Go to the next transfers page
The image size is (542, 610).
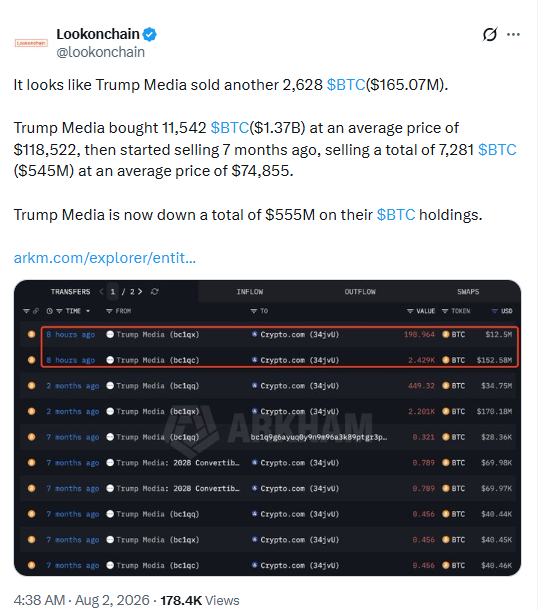click(x=140, y=291)
